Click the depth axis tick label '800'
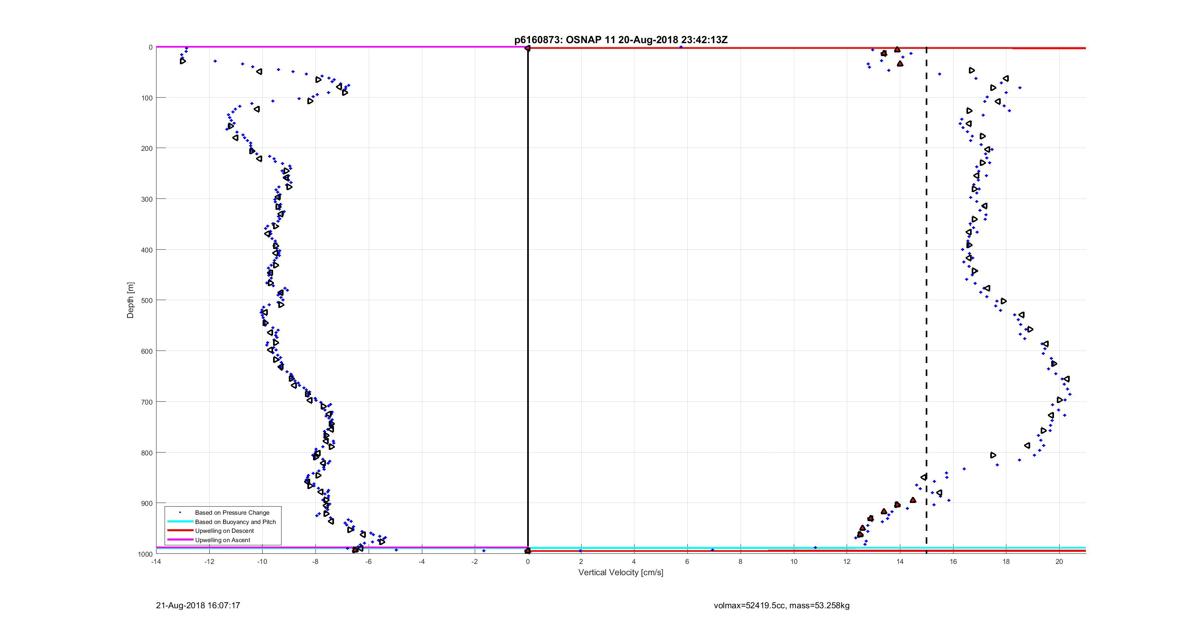 coord(146,453)
